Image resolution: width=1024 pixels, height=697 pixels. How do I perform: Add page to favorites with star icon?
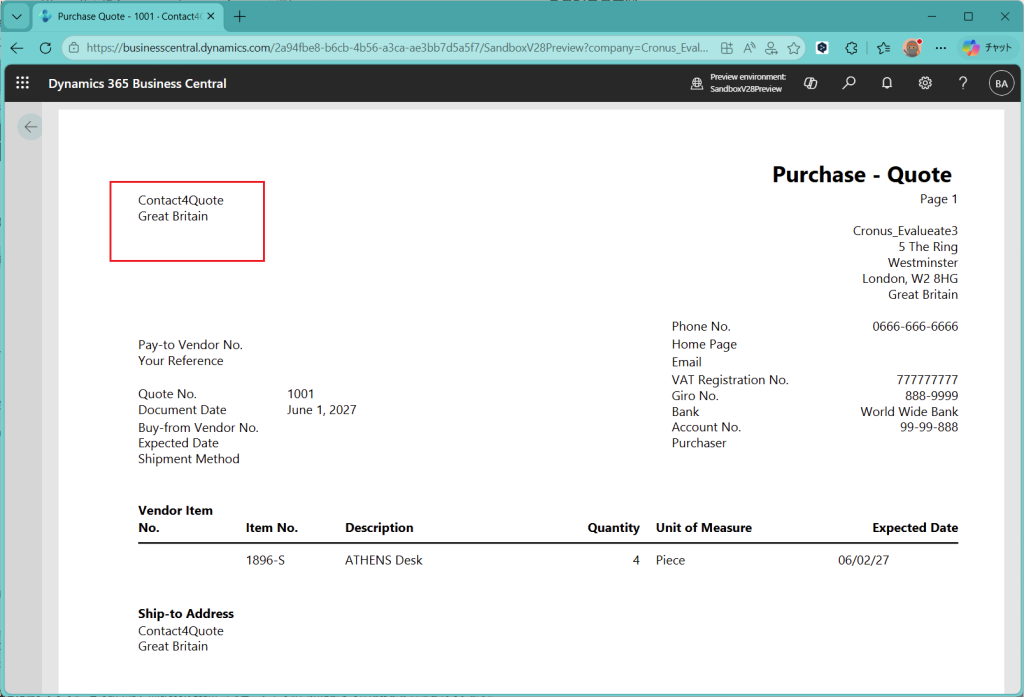tap(794, 48)
